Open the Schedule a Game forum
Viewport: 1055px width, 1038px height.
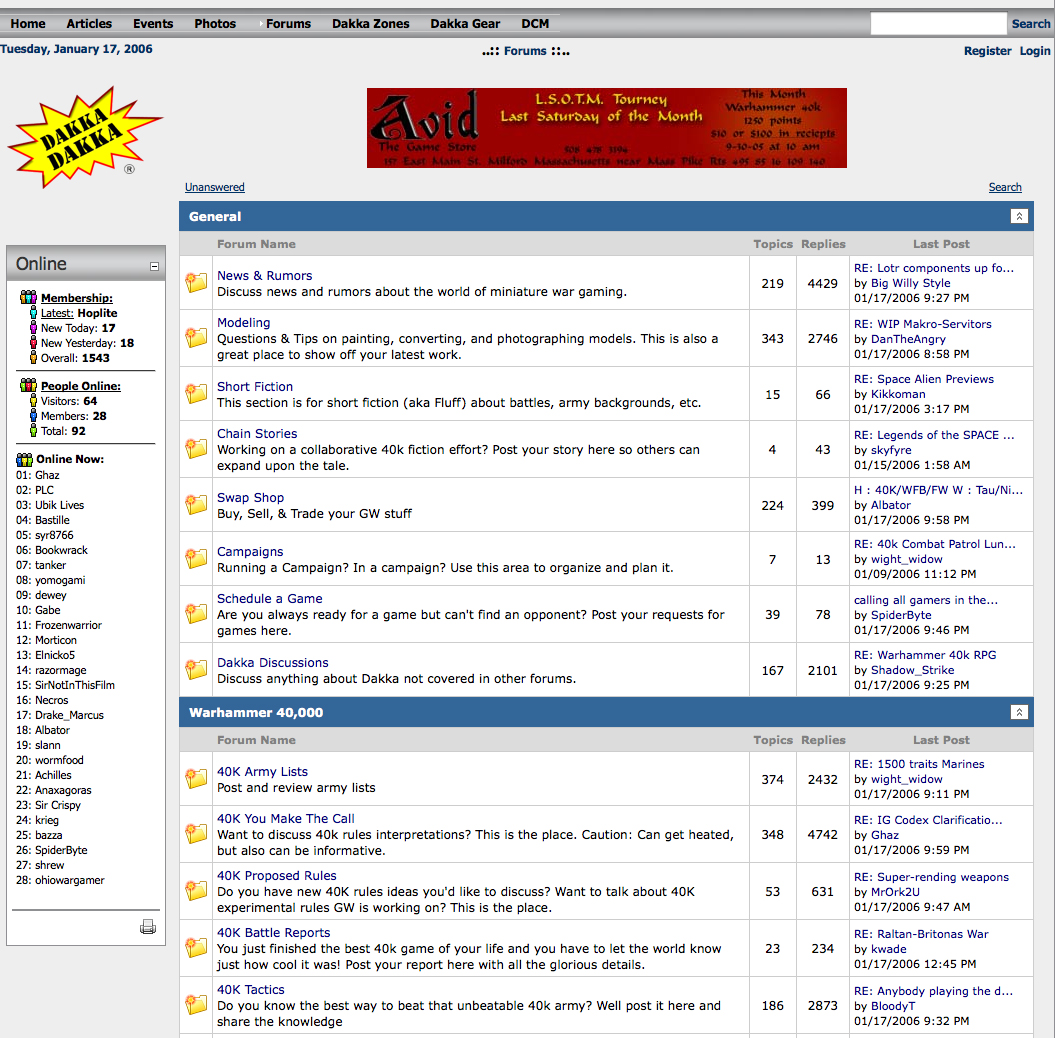269,598
